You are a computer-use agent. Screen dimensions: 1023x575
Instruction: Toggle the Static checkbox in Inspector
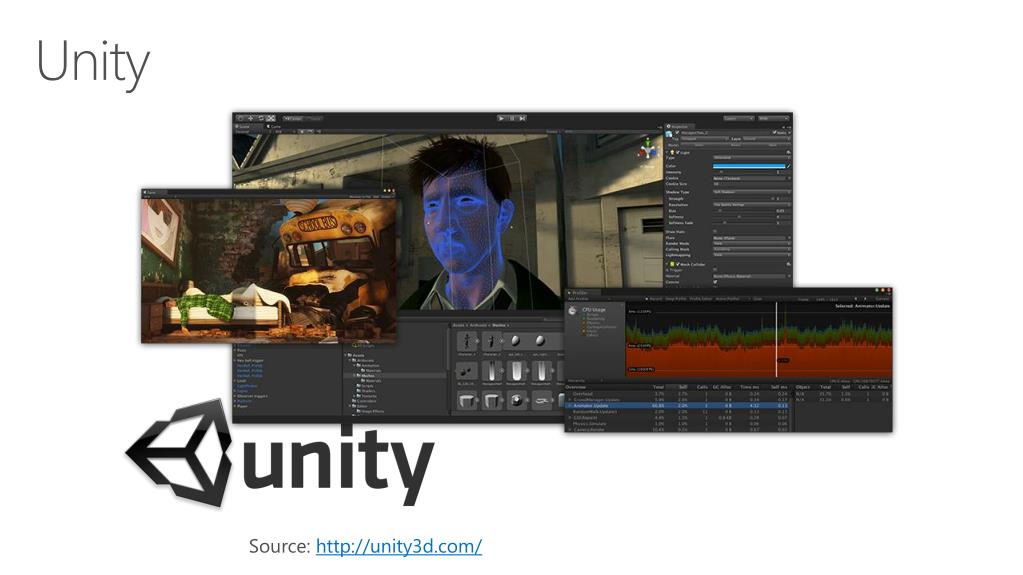click(x=774, y=132)
